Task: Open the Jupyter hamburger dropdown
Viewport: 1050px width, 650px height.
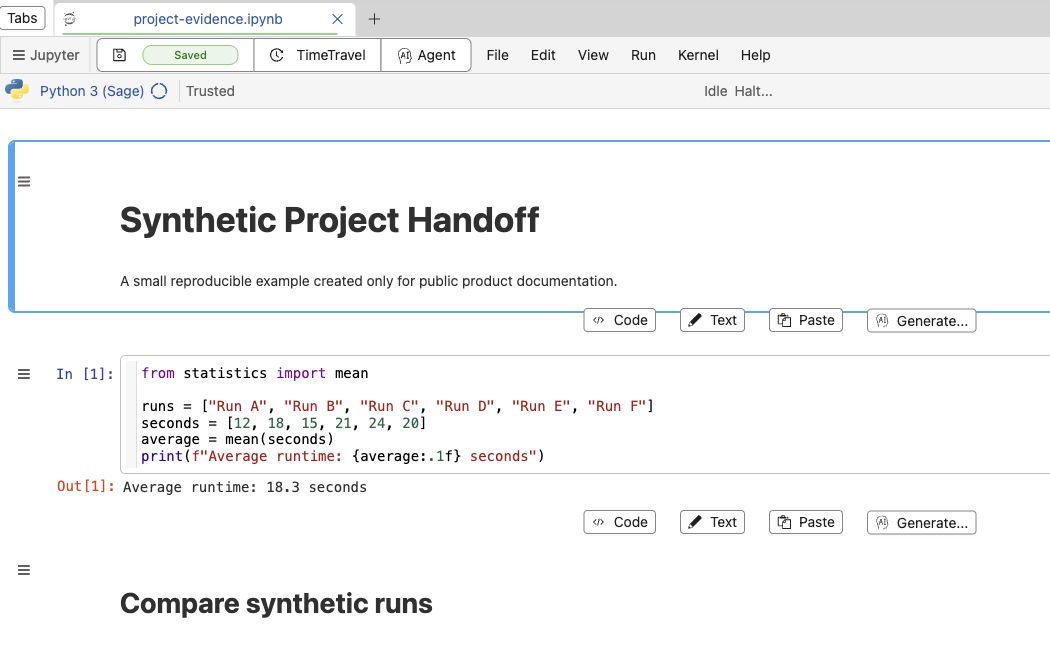Action: (46, 55)
